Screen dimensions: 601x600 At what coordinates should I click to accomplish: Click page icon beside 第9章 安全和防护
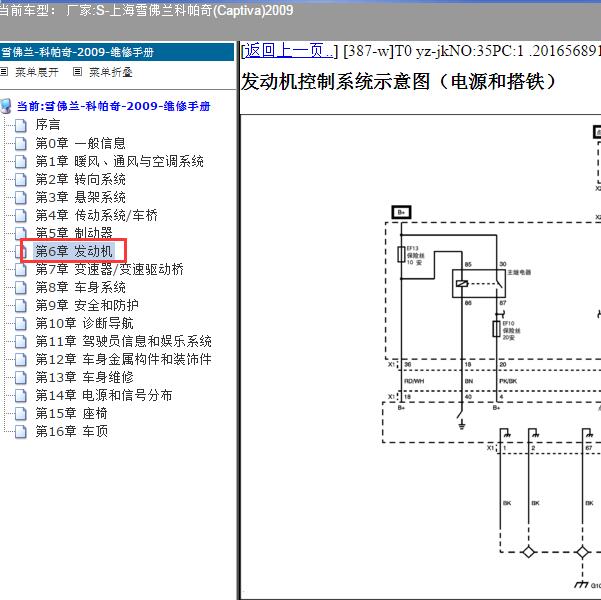(x=21, y=306)
